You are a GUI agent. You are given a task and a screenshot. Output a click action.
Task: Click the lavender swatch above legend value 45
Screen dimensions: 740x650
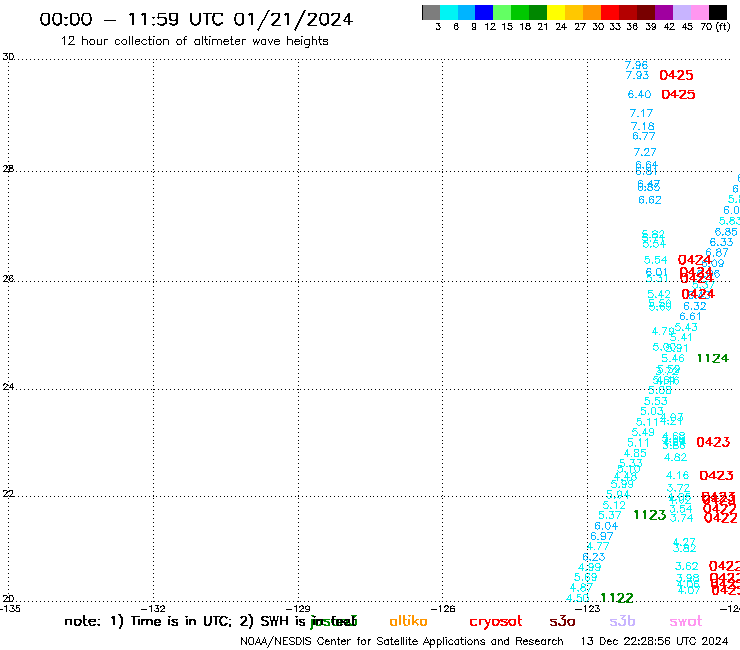point(681,12)
